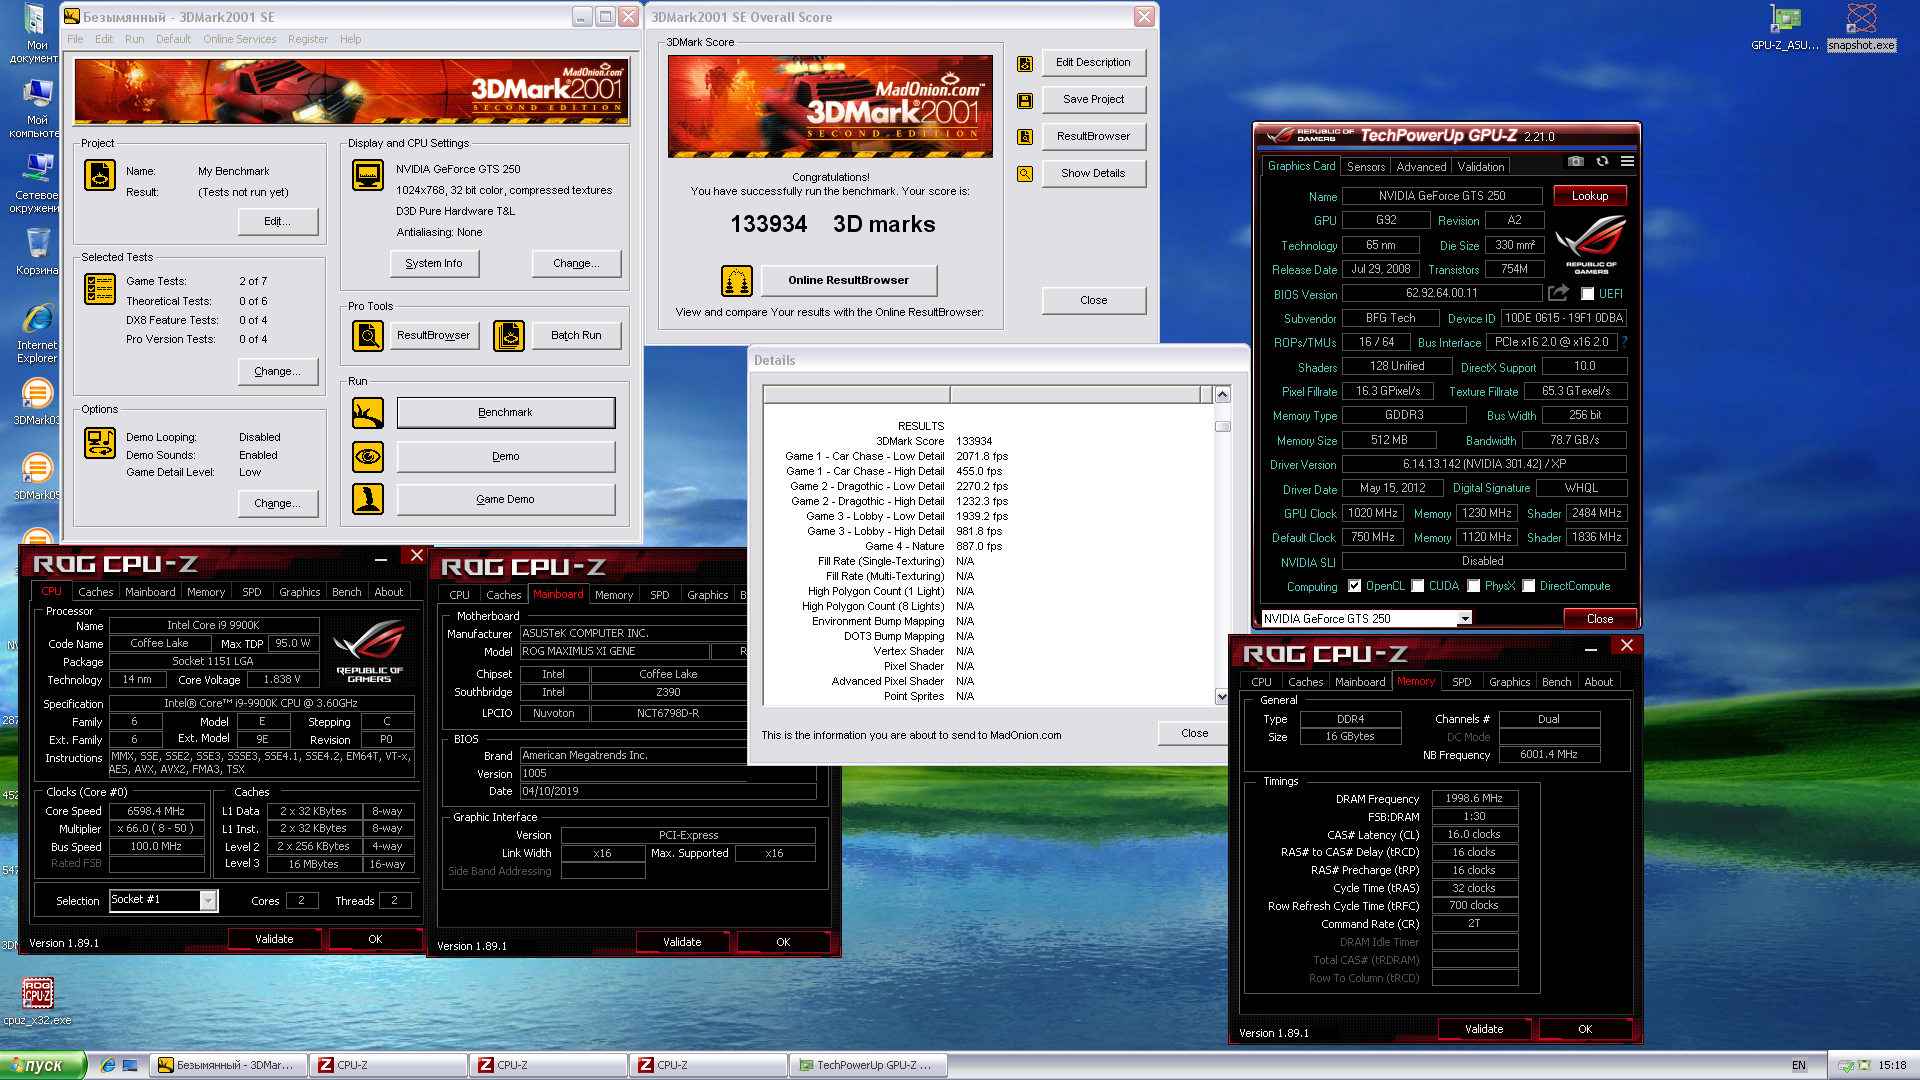Open snapshot.exe desktop icon
Image resolution: width=1920 pixels, height=1080 pixels.
tap(1861, 27)
